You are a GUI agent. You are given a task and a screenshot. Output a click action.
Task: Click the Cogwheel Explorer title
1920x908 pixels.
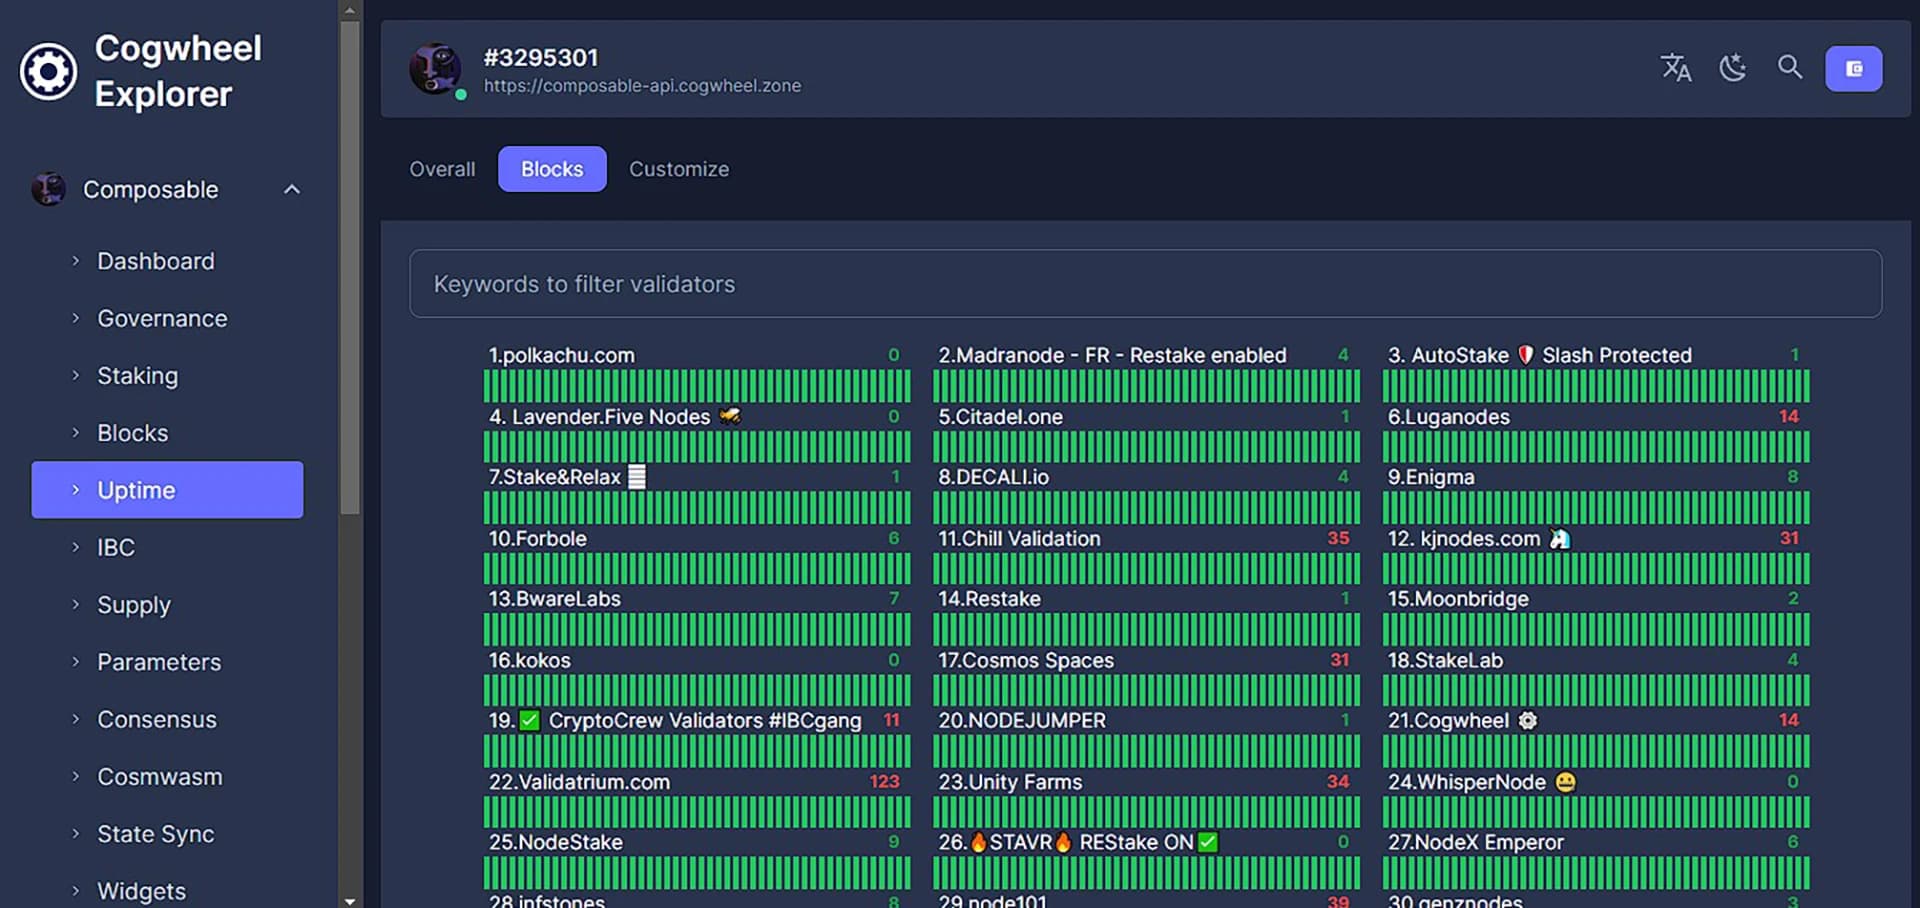178,71
